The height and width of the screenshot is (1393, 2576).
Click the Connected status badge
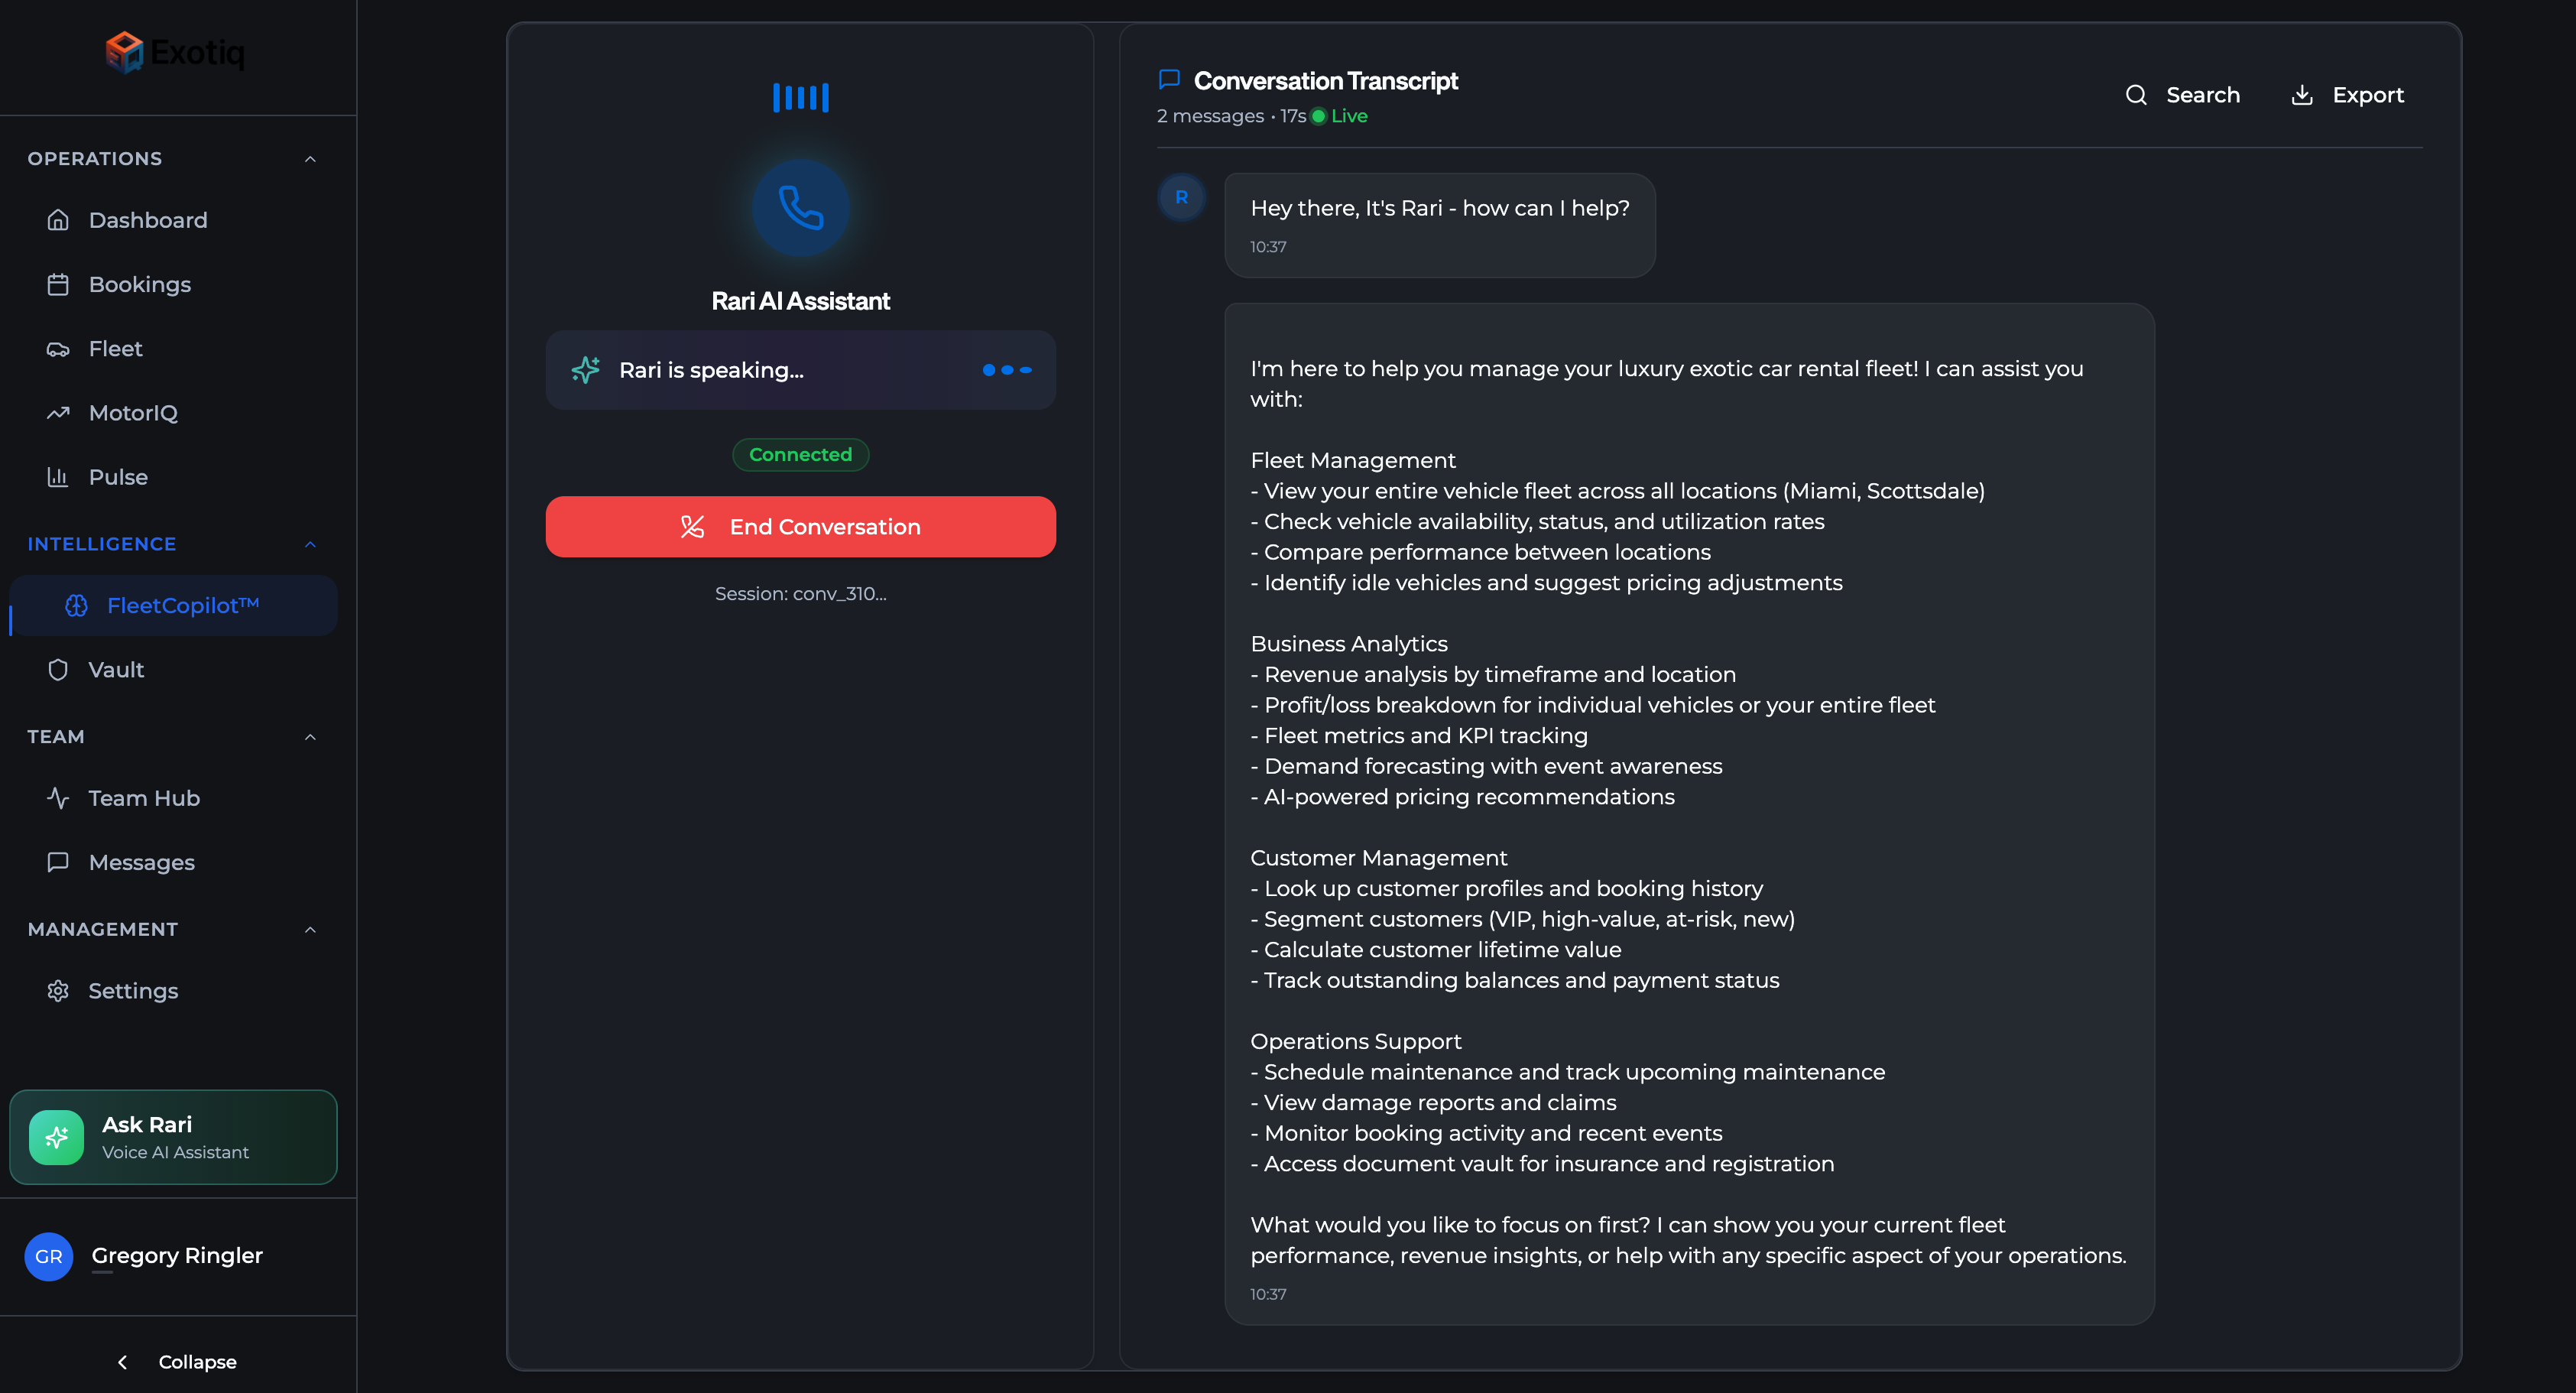(800, 454)
